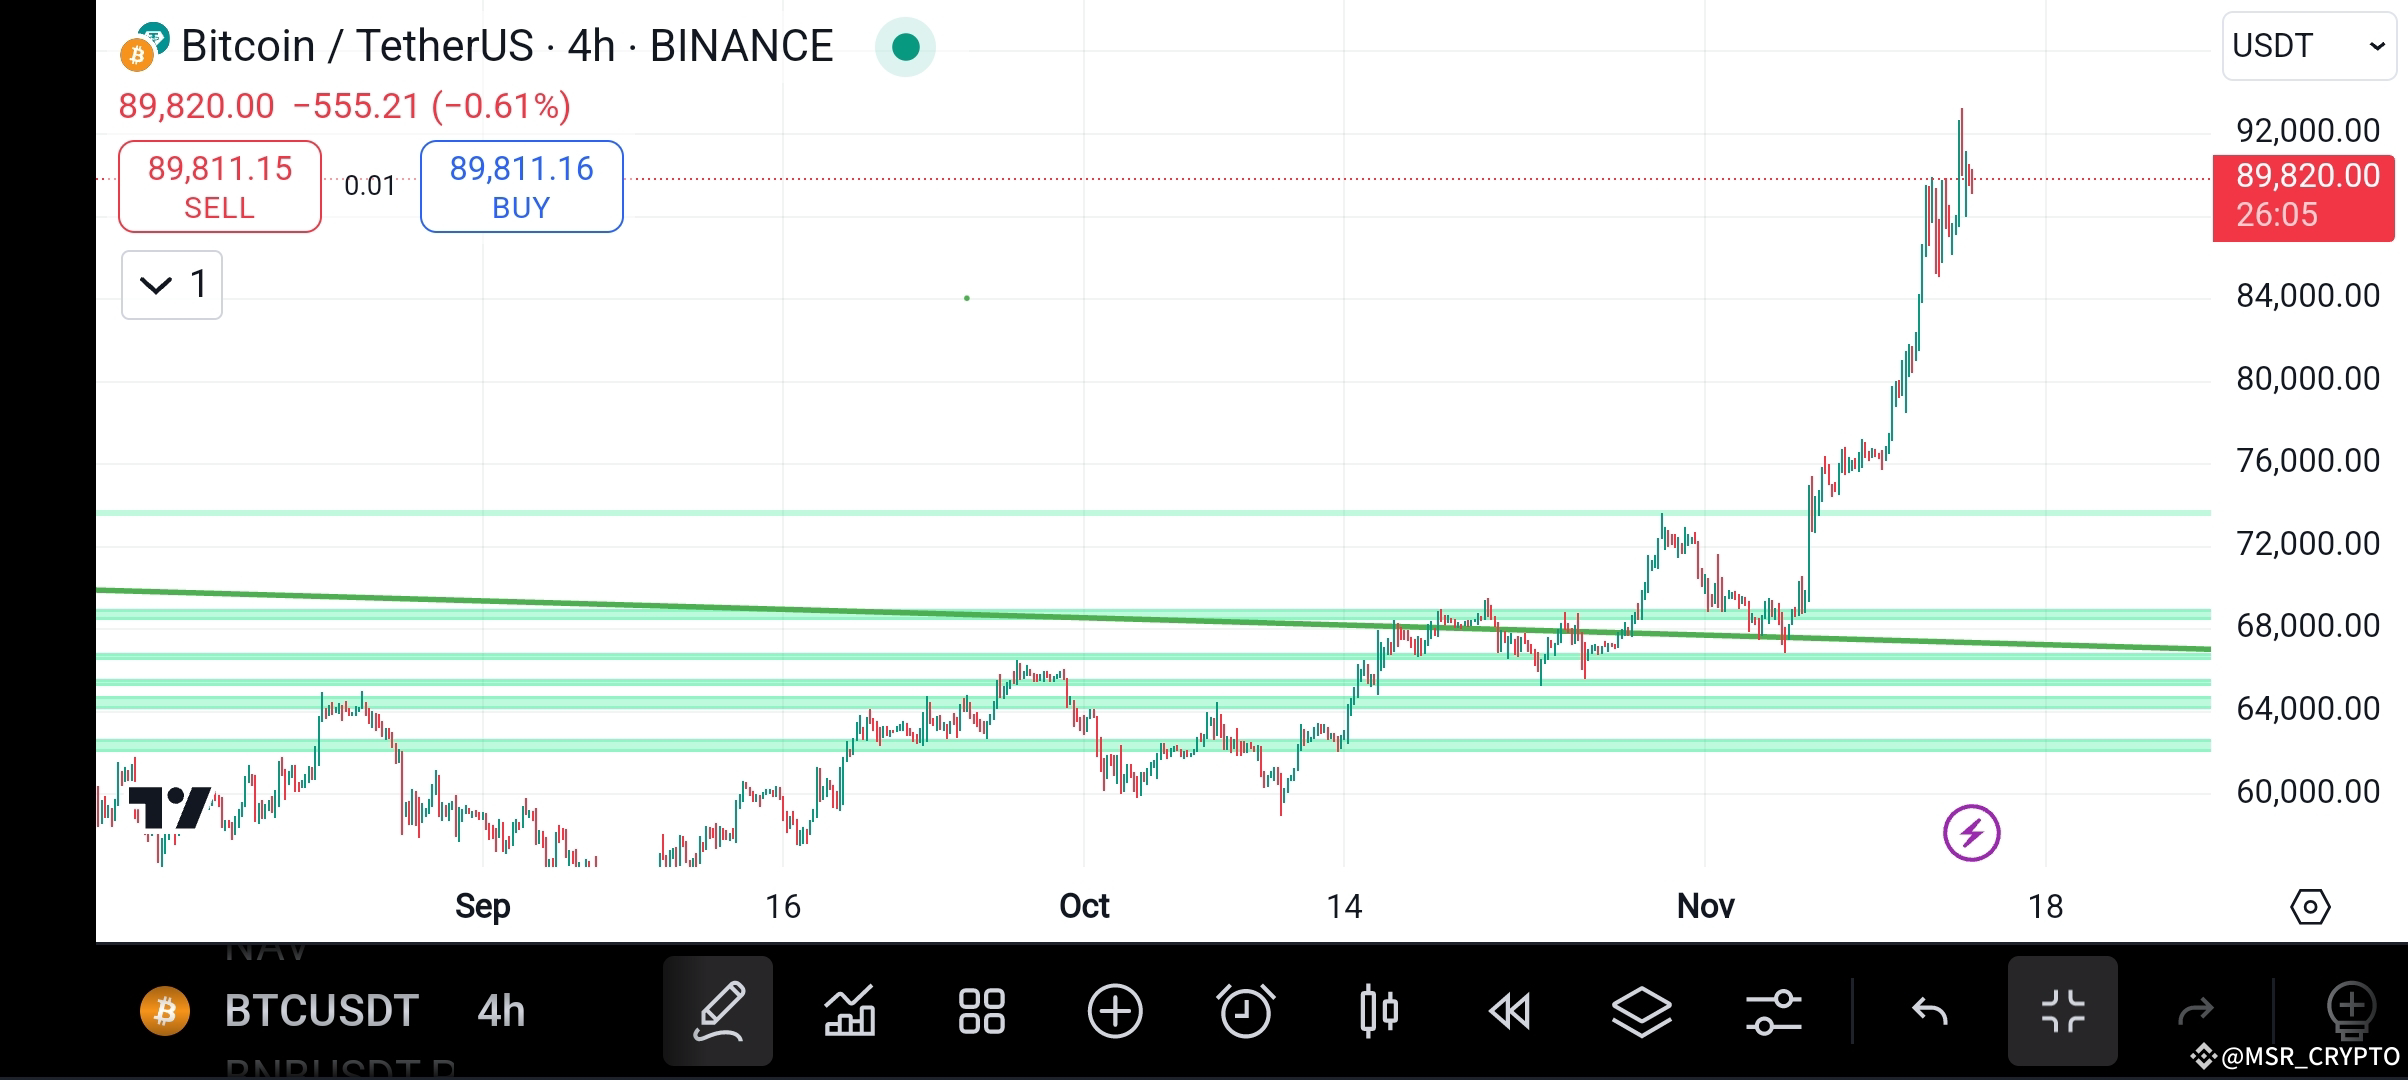The width and height of the screenshot is (2408, 1080).
Task: Open the layout grid icon
Action: (x=981, y=1010)
